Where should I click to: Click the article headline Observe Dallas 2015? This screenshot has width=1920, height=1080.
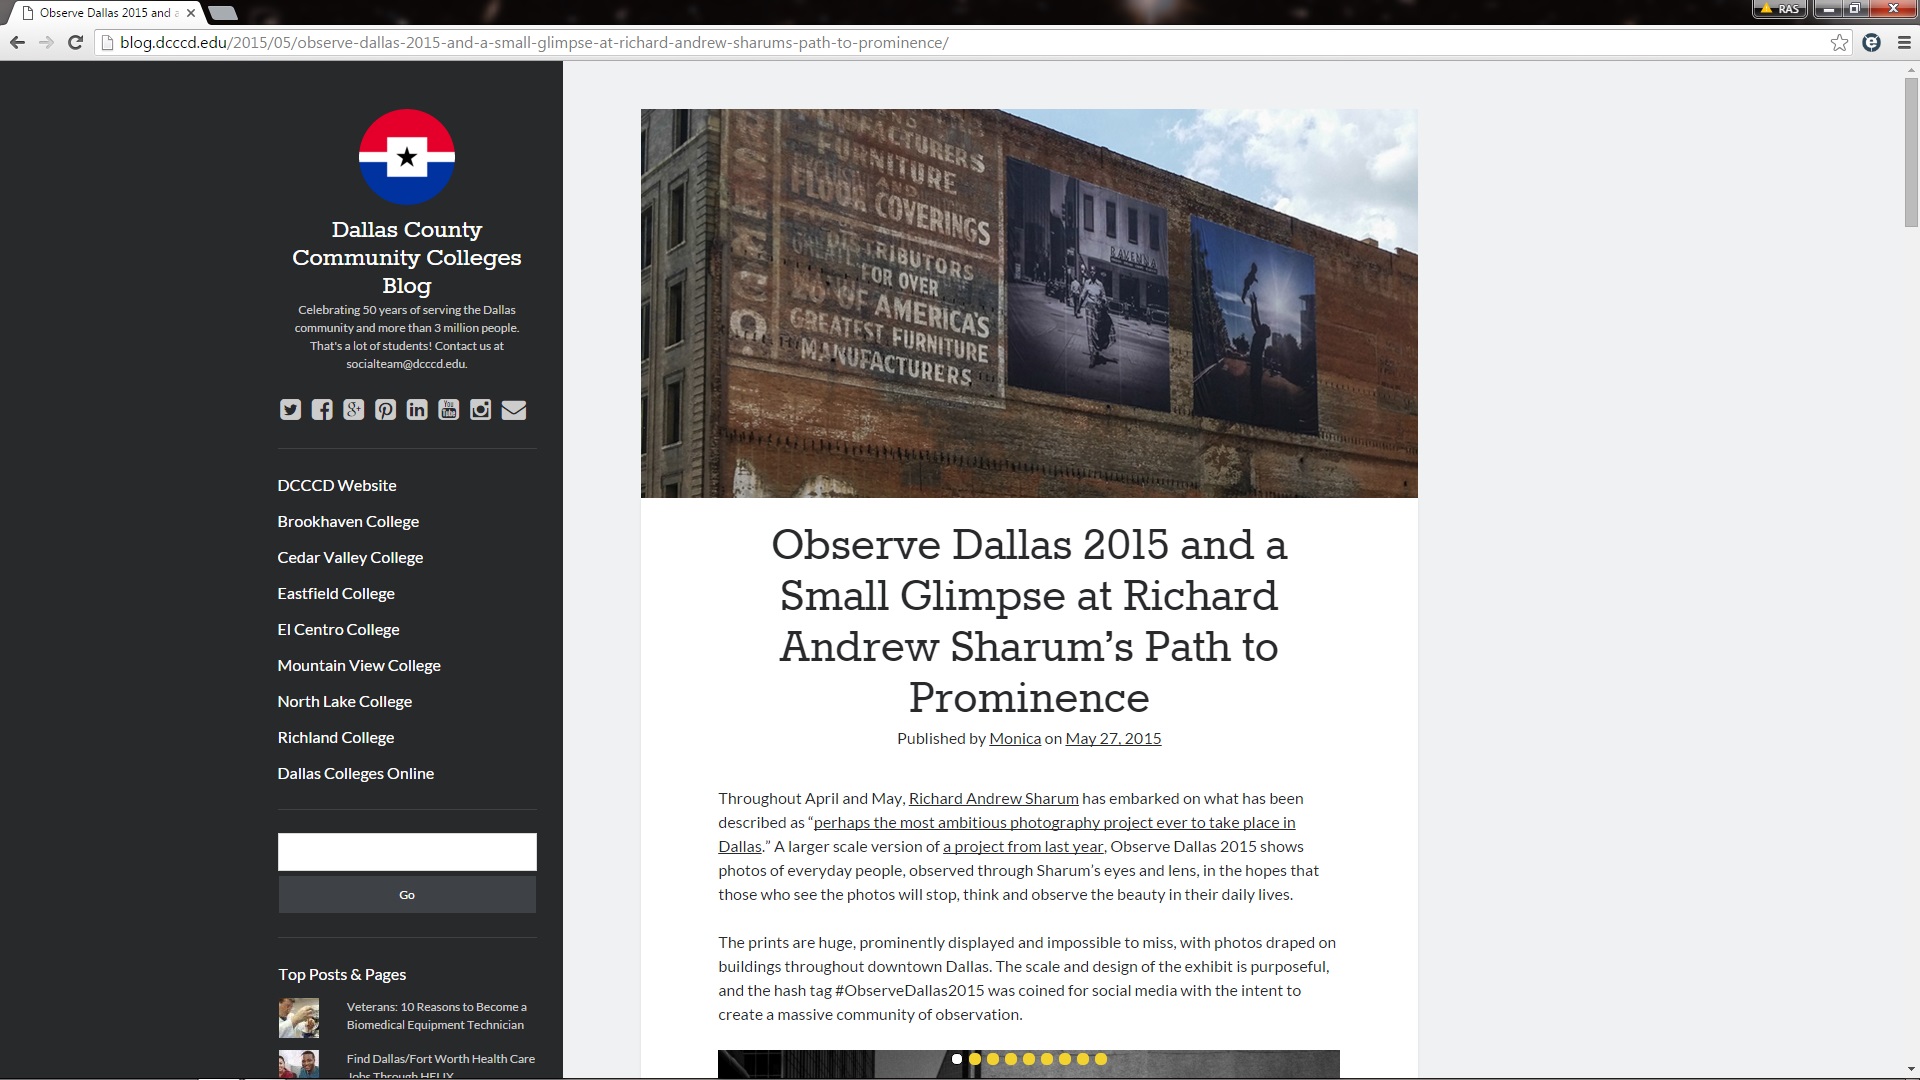pos(1029,621)
